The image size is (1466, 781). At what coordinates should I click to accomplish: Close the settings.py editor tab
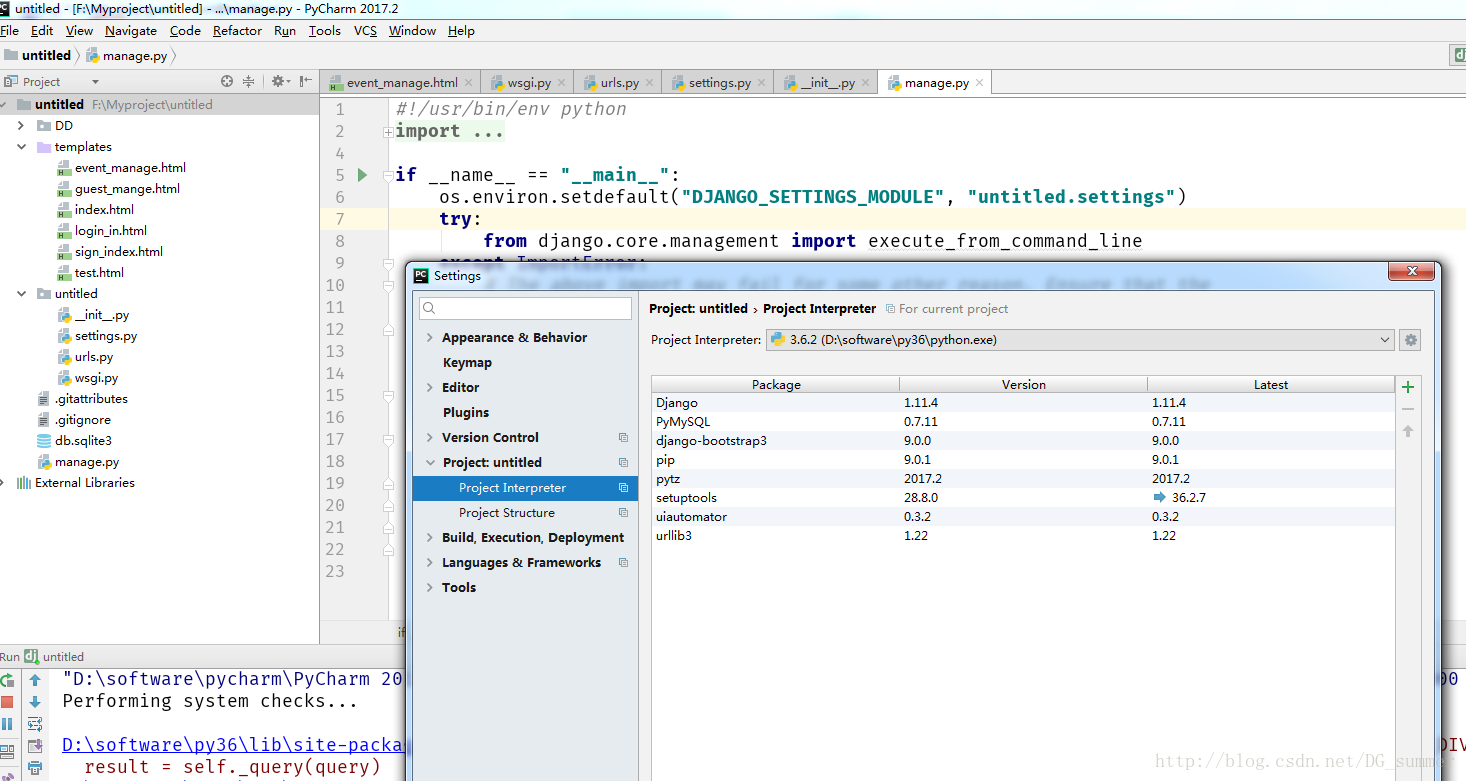pyautogui.click(x=761, y=83)
